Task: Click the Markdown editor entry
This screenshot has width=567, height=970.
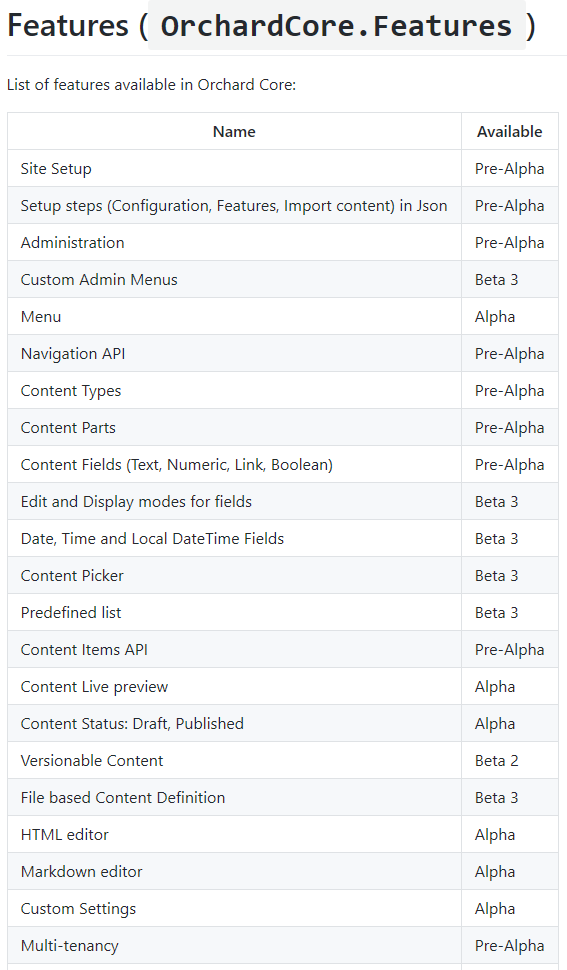Action: [x=82, y=872]
